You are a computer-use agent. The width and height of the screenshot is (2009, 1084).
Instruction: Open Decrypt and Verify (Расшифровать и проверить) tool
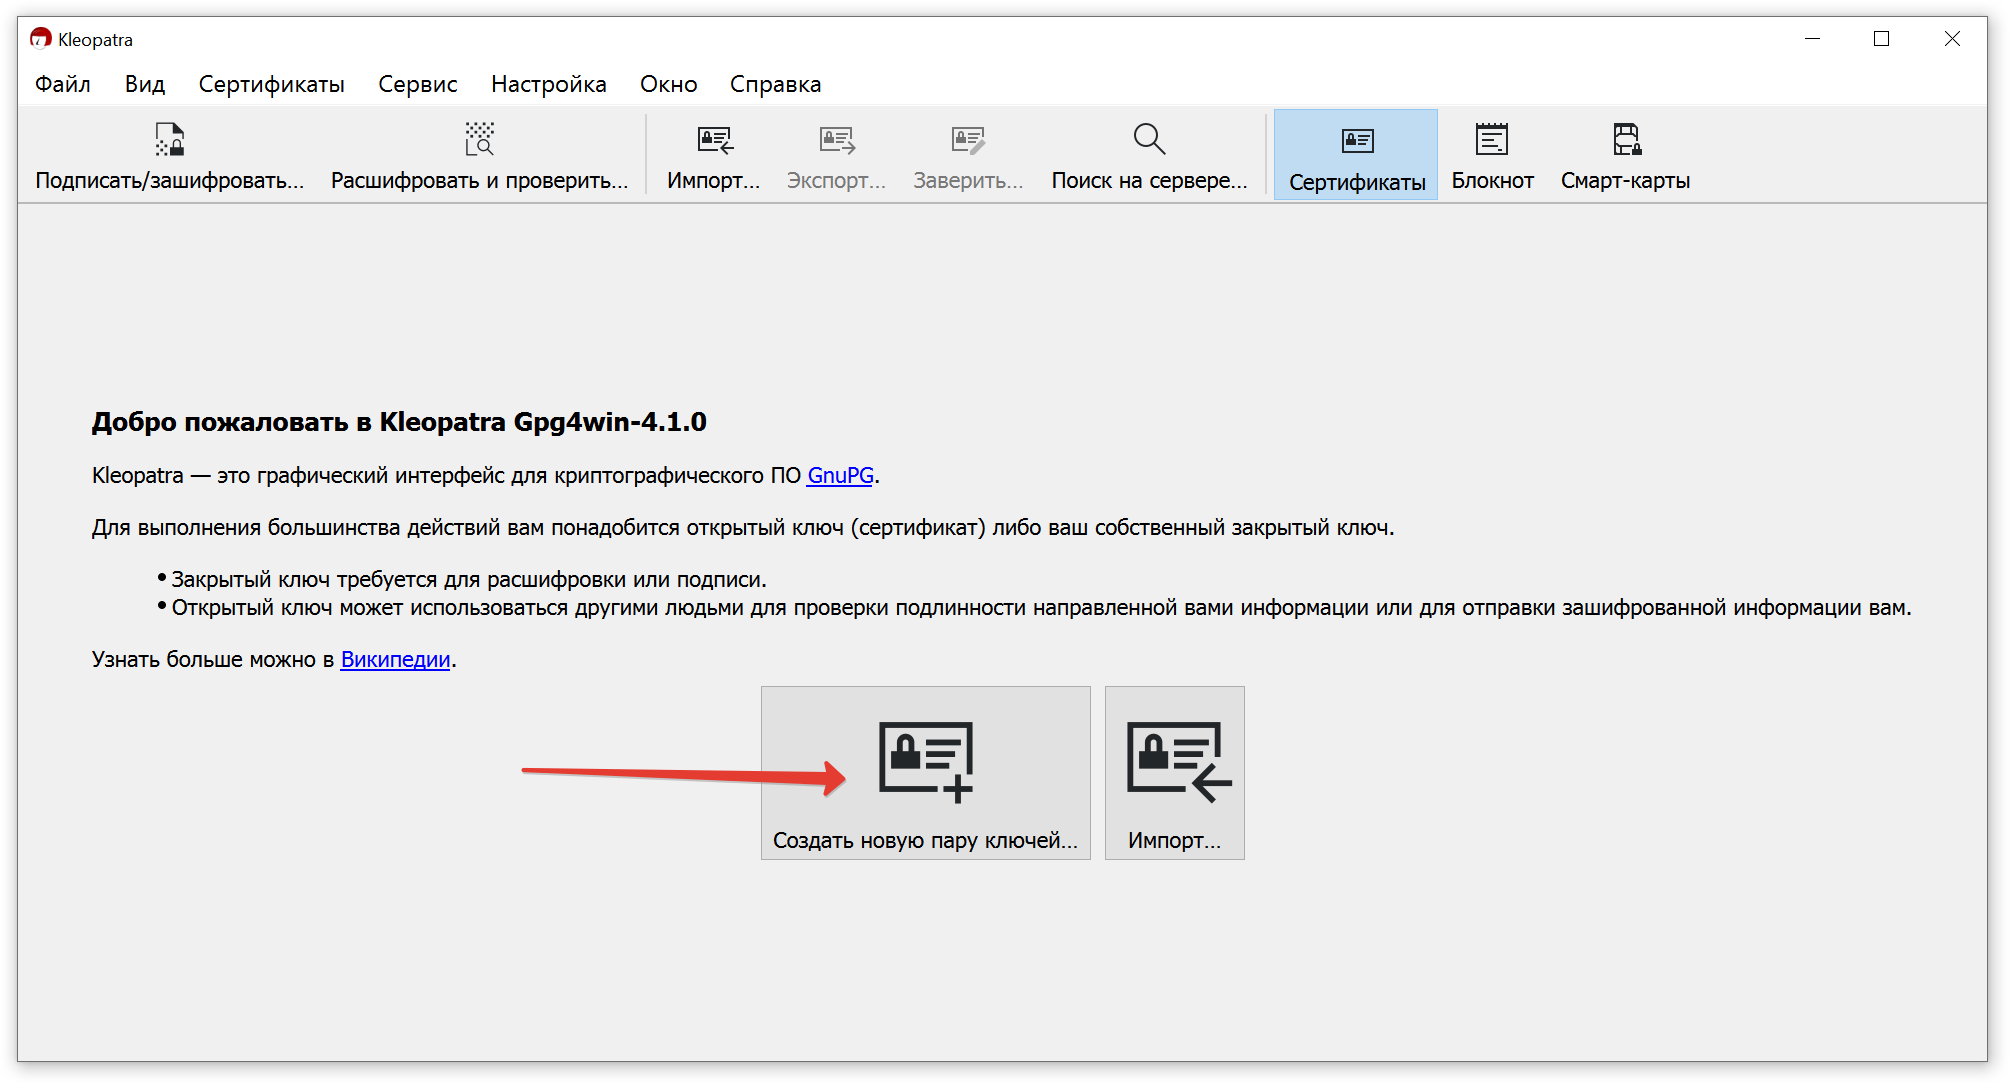[479, 156]
